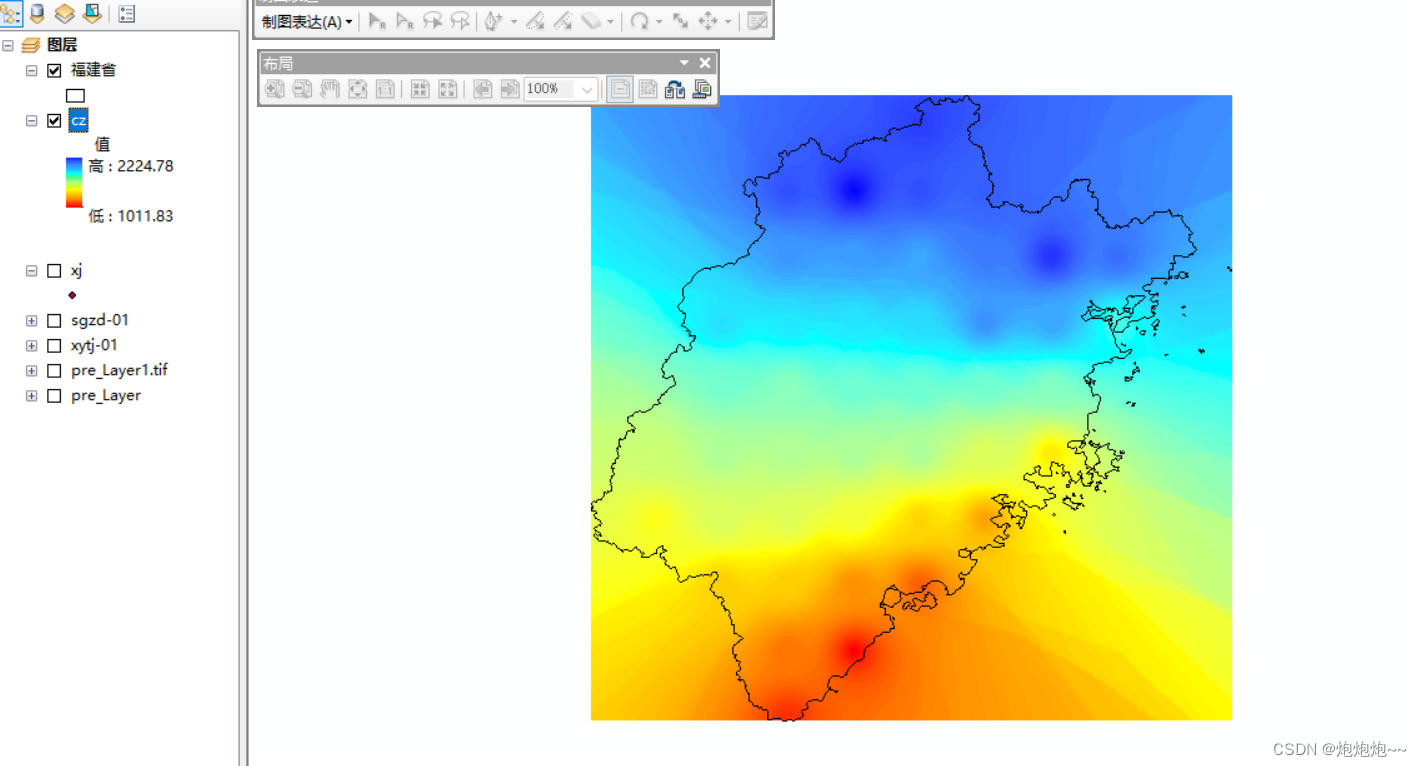
Task: Go back to previous layout extent
Action: 482,89
